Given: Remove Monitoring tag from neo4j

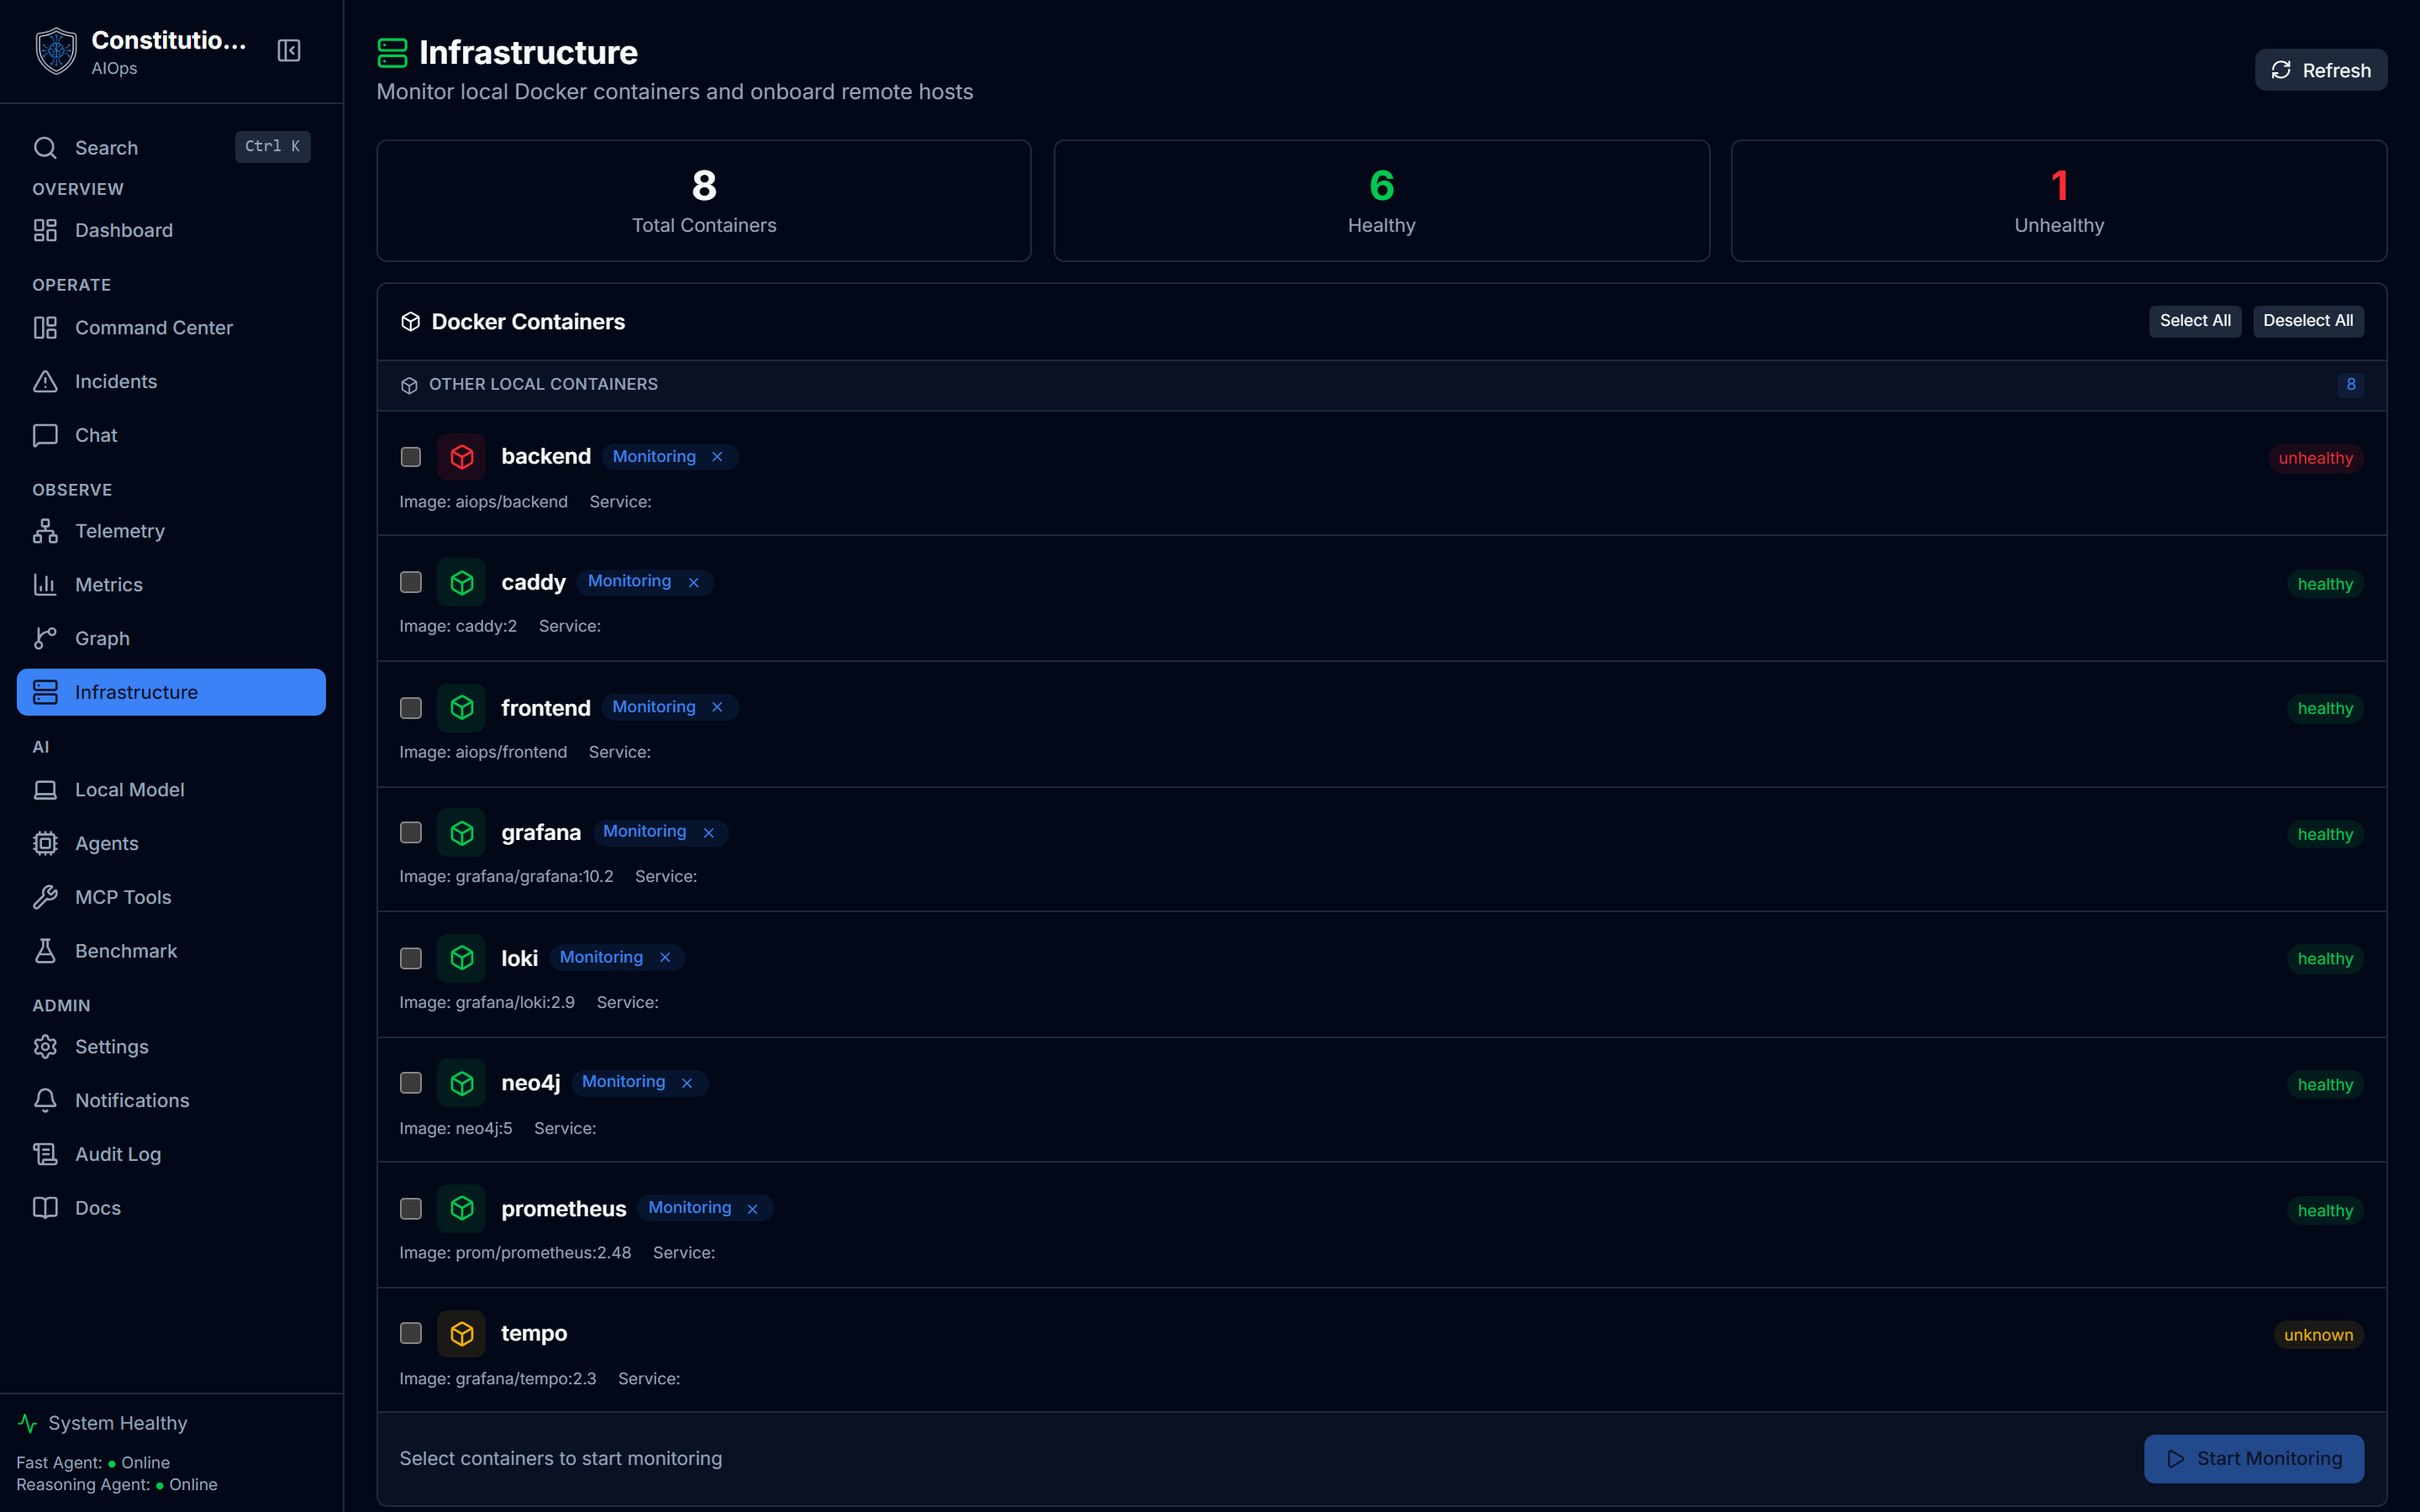Looking at the screenshot, I should 687,1083.
